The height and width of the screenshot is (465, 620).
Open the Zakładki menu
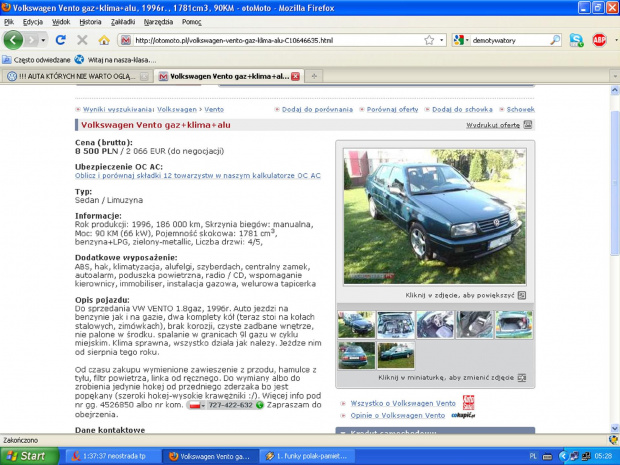[x=123, y=22]
